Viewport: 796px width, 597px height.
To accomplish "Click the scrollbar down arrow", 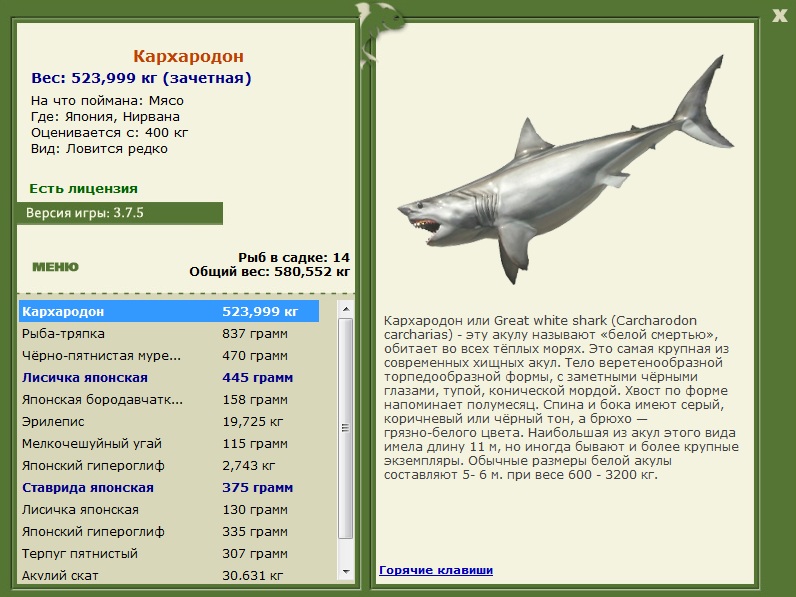I will click(346, 572).
